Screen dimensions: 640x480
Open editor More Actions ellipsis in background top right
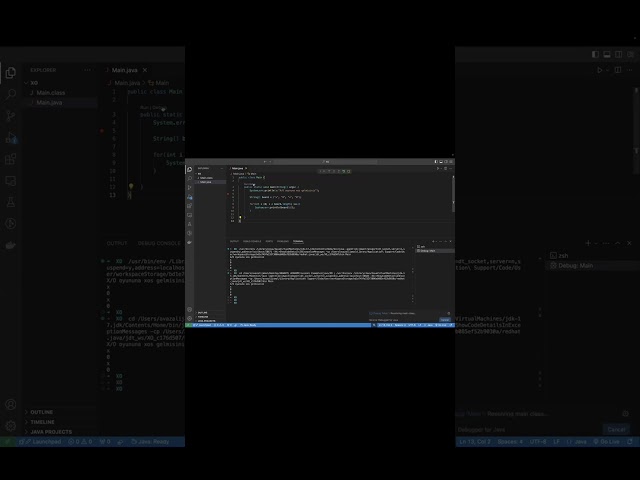[x=630, y=70]
